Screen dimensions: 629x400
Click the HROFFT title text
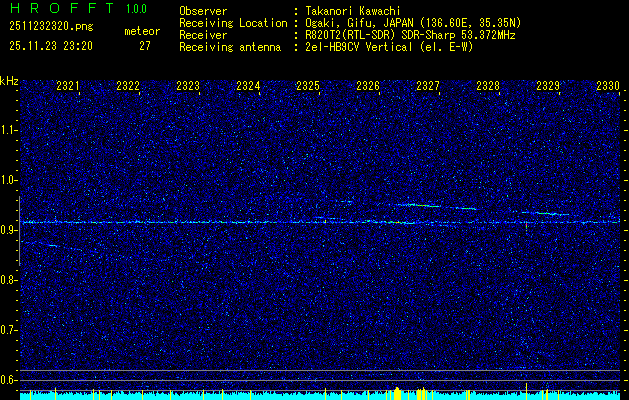(x=62, y=8)
